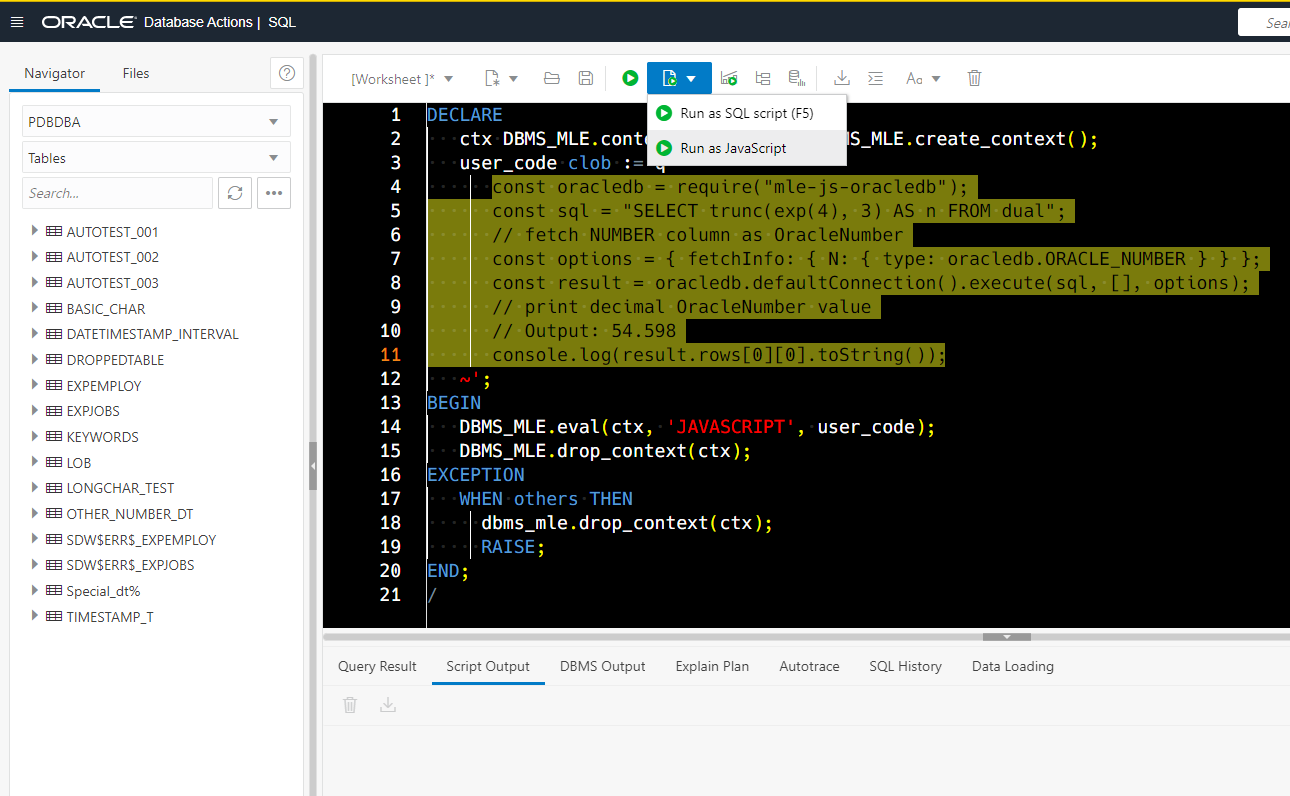
Task: Clear script output with trash icon
Action: click(350, 705)
